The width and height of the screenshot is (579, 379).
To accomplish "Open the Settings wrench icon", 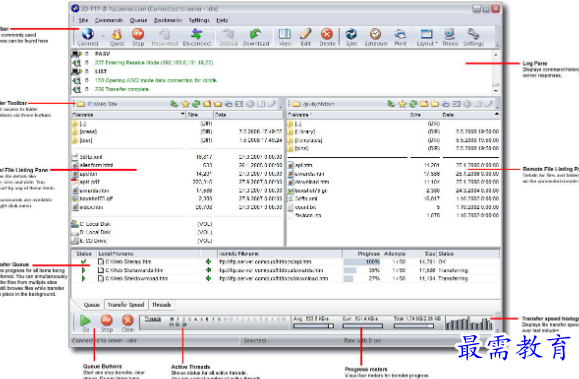I will click(x=473, y=34).
